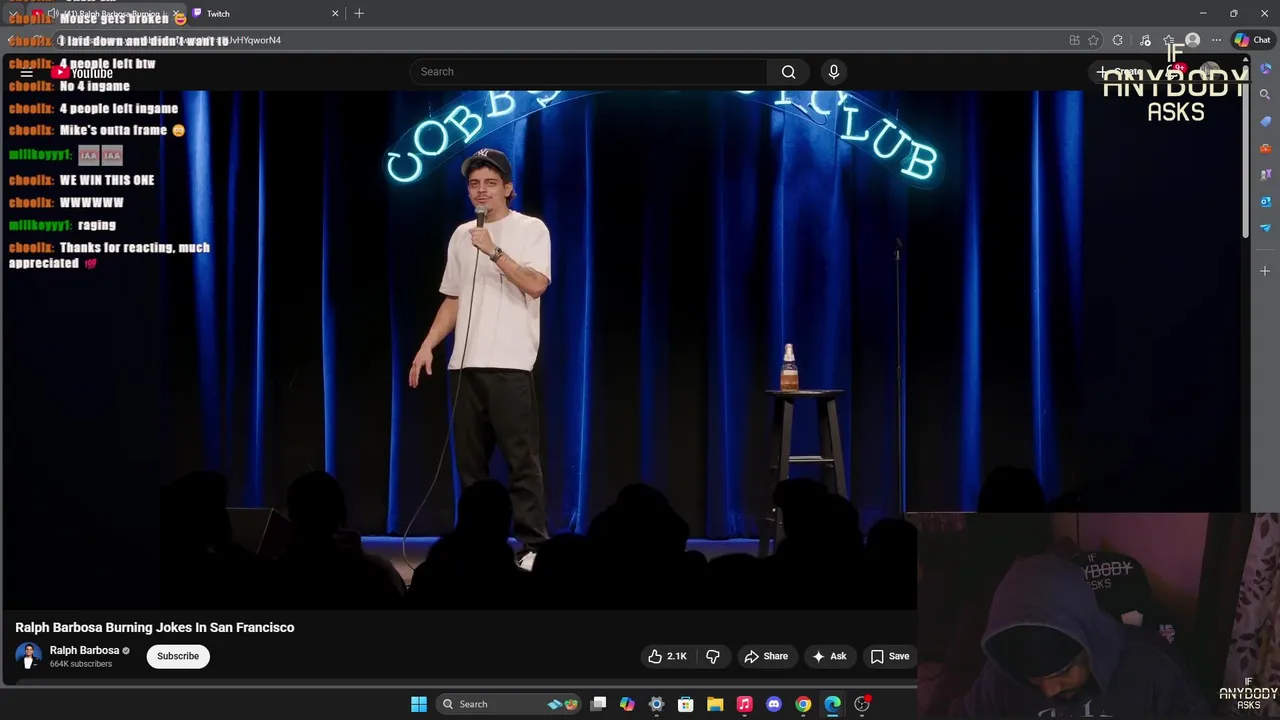Search YouTube with the magnifier button
The width and height of the screenshot is (1280, 720).
click(788, 72)
